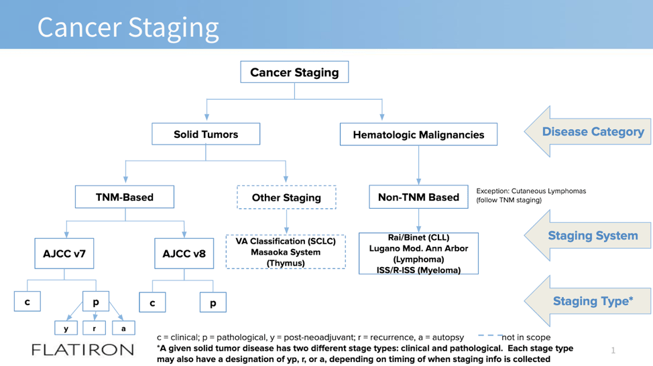Click the 'p' box under AJCC v7
The height and width of the screenshot is (366, 653).
(x=96, y=301)
